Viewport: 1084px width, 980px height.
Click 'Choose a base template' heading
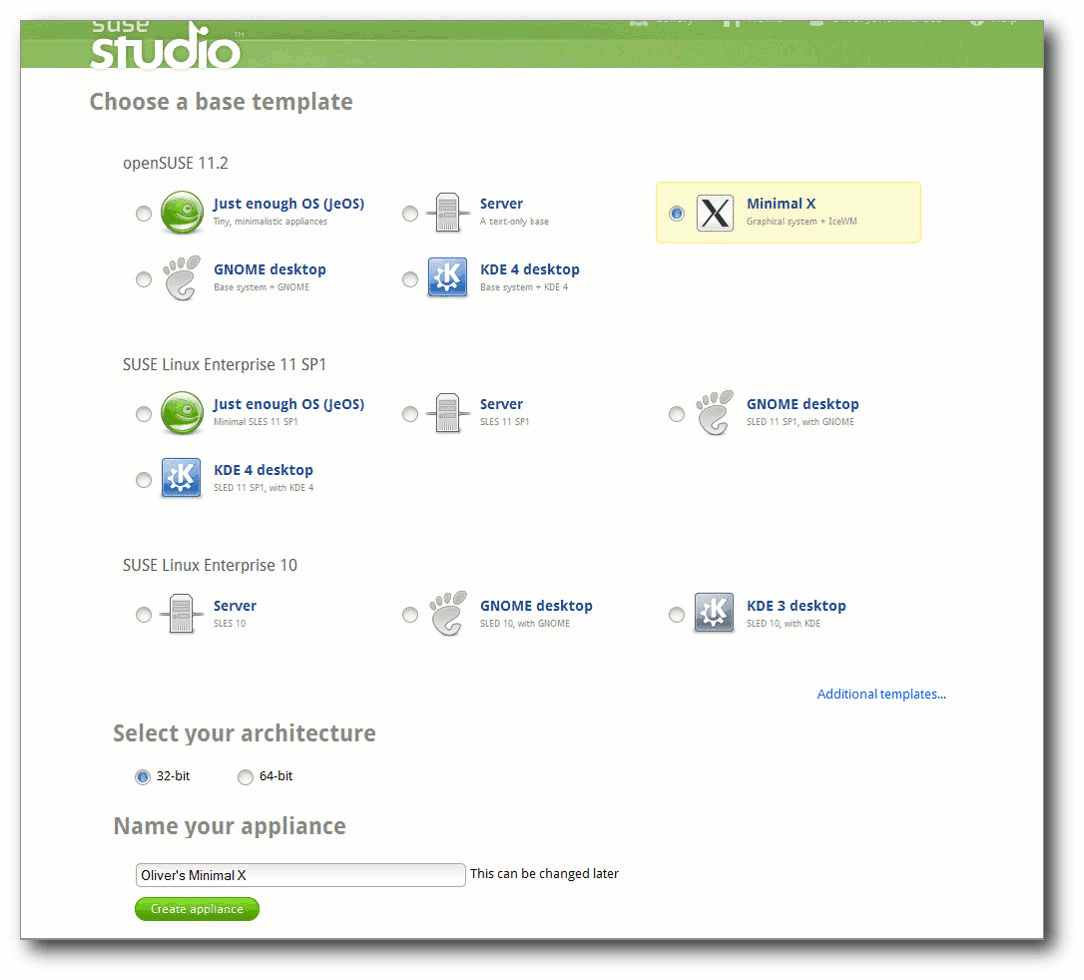221,102
